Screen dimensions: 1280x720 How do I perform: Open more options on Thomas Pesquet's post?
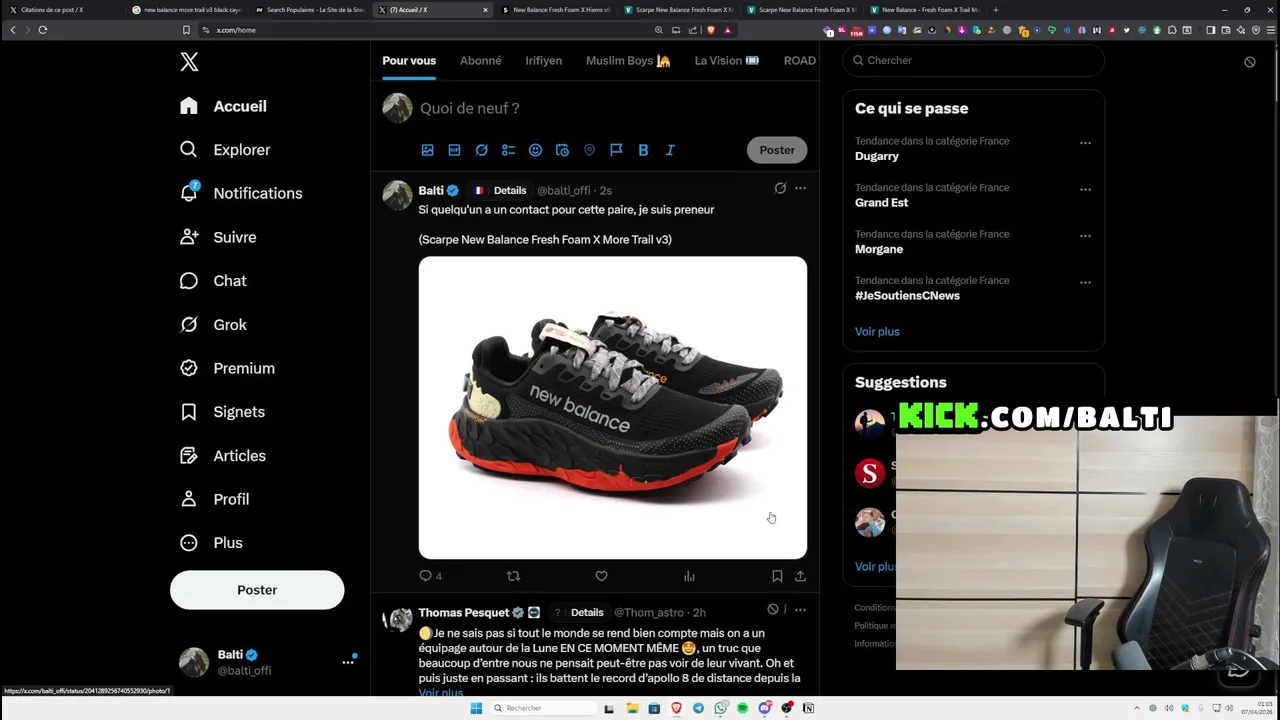800,609
